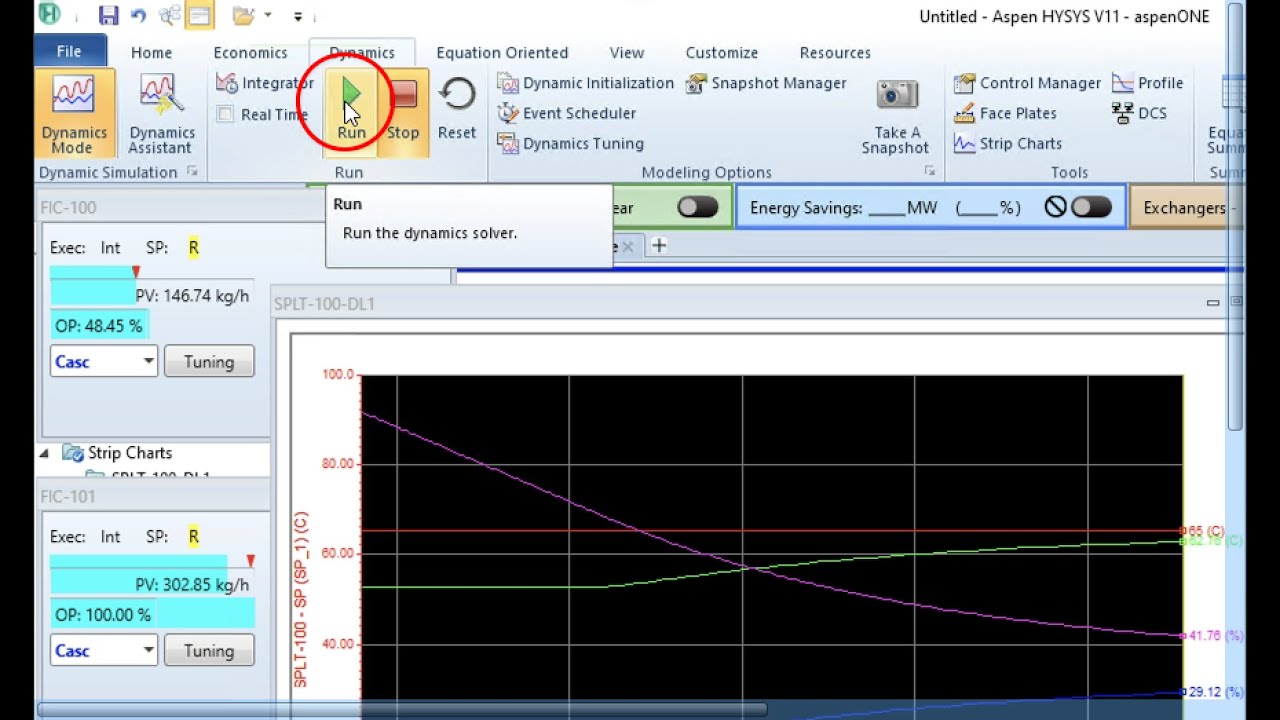Open Customize Quick Access Toolbar dropdown
The image size is (1280, 720).
point(298,16)
